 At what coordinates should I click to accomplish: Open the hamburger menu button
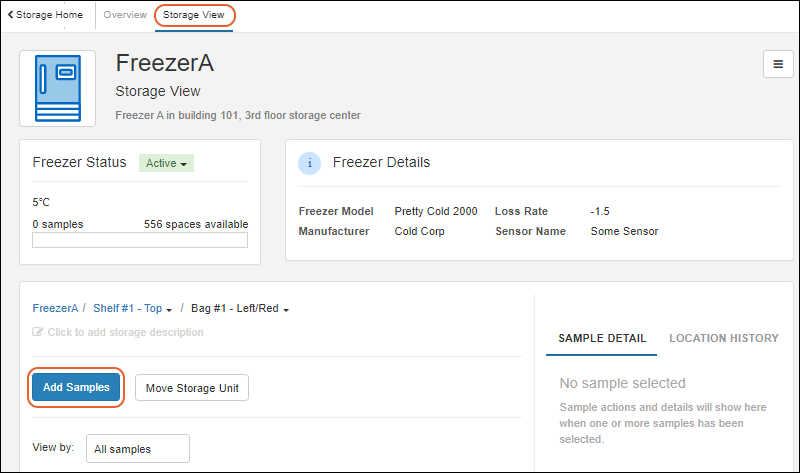778,63
